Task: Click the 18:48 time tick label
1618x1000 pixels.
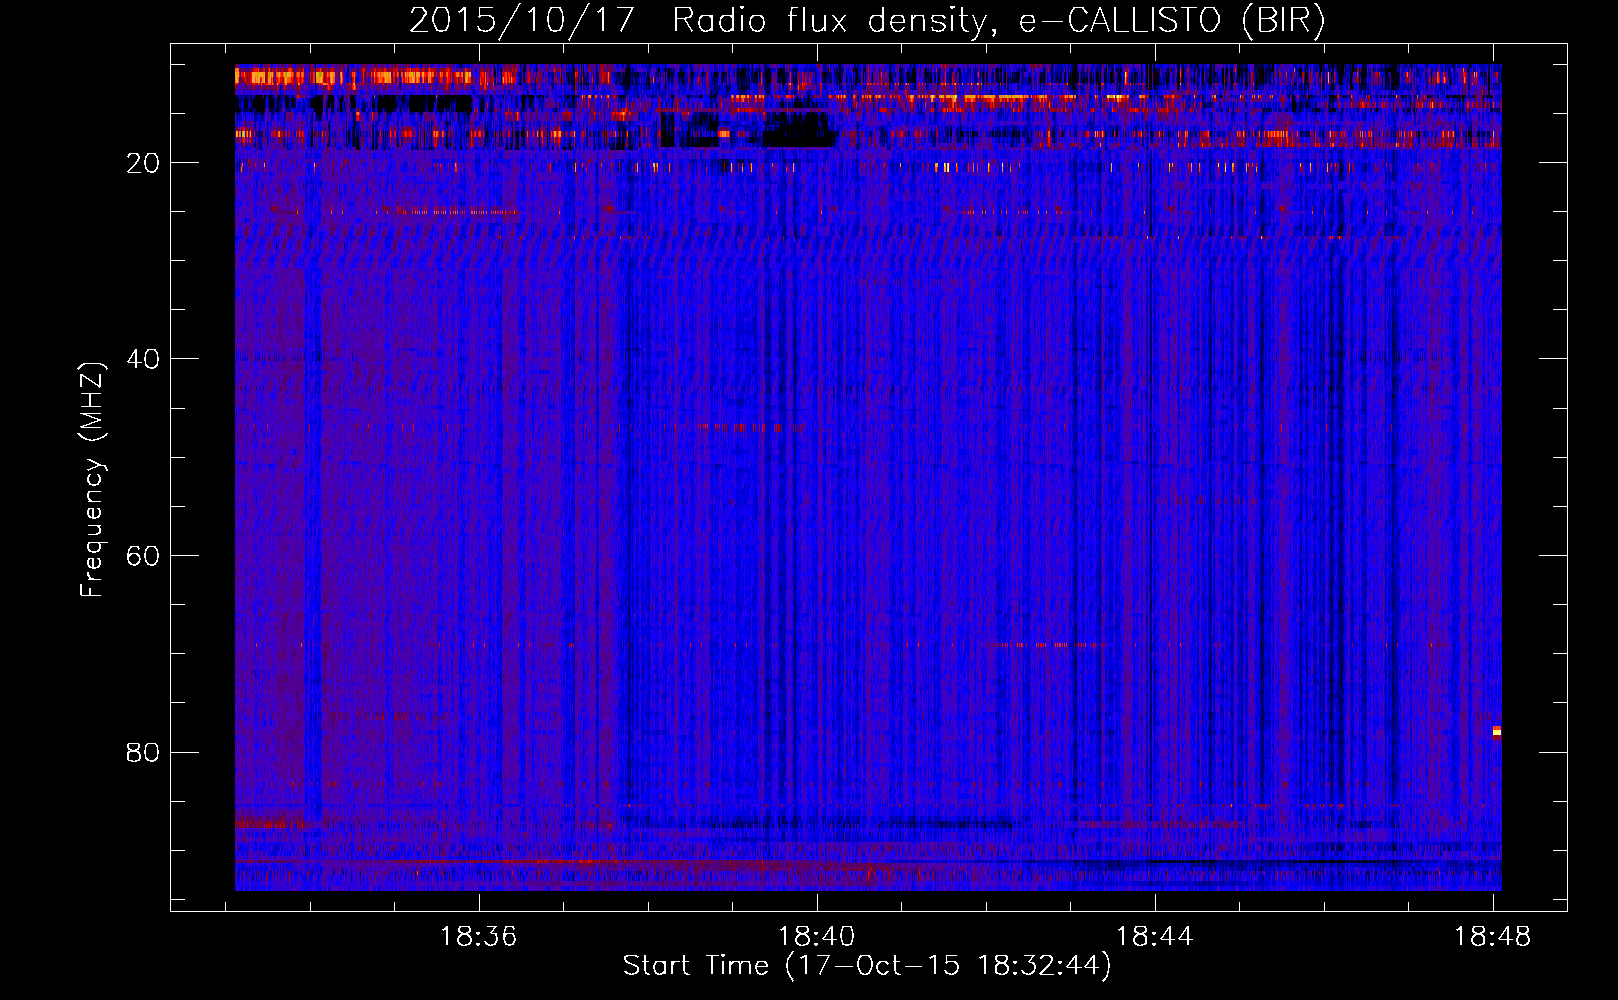Action: click(x=1492, y=937)
